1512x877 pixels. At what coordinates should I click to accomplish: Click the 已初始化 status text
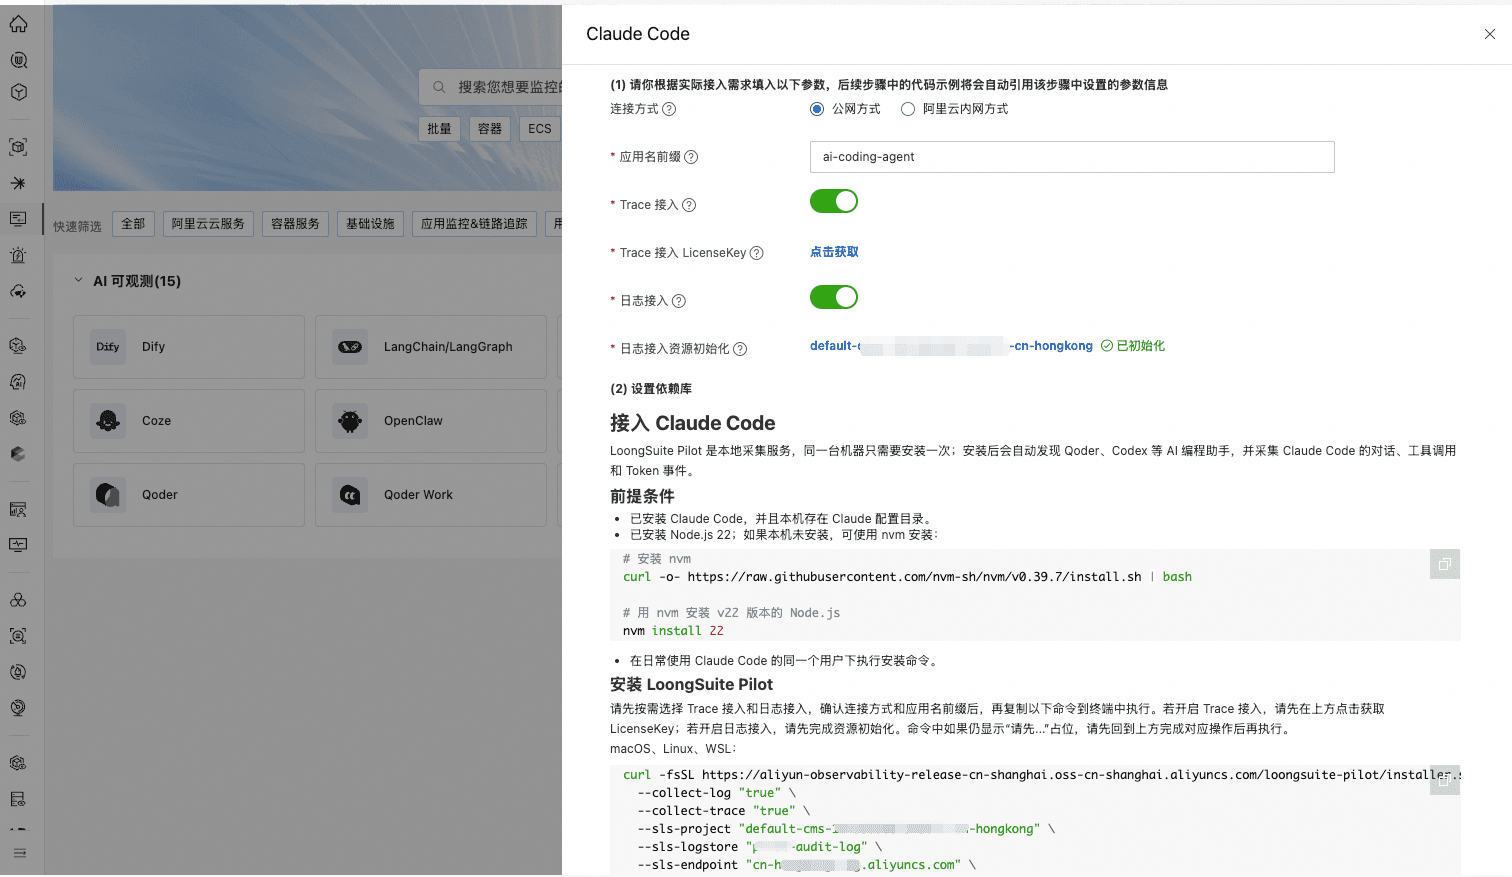(1141, 346)
